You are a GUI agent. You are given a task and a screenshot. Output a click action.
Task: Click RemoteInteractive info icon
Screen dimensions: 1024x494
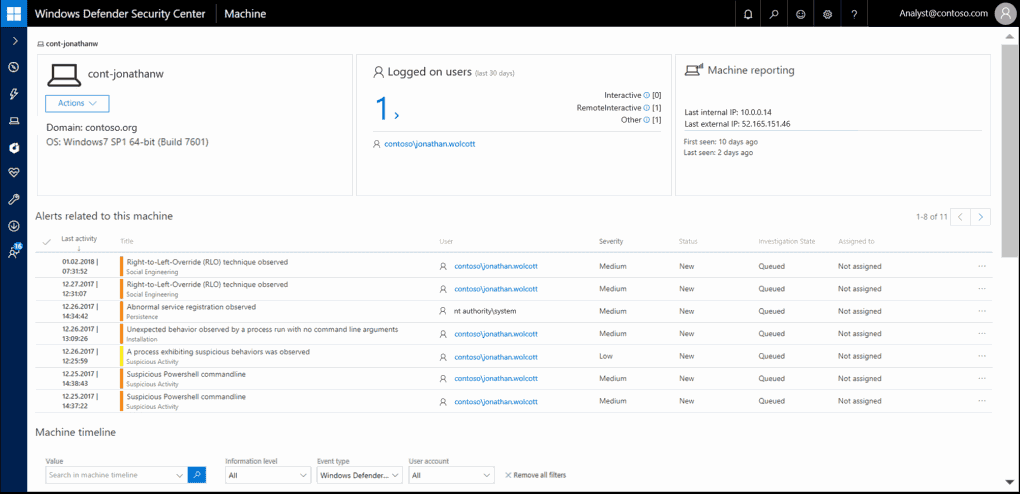647,108
